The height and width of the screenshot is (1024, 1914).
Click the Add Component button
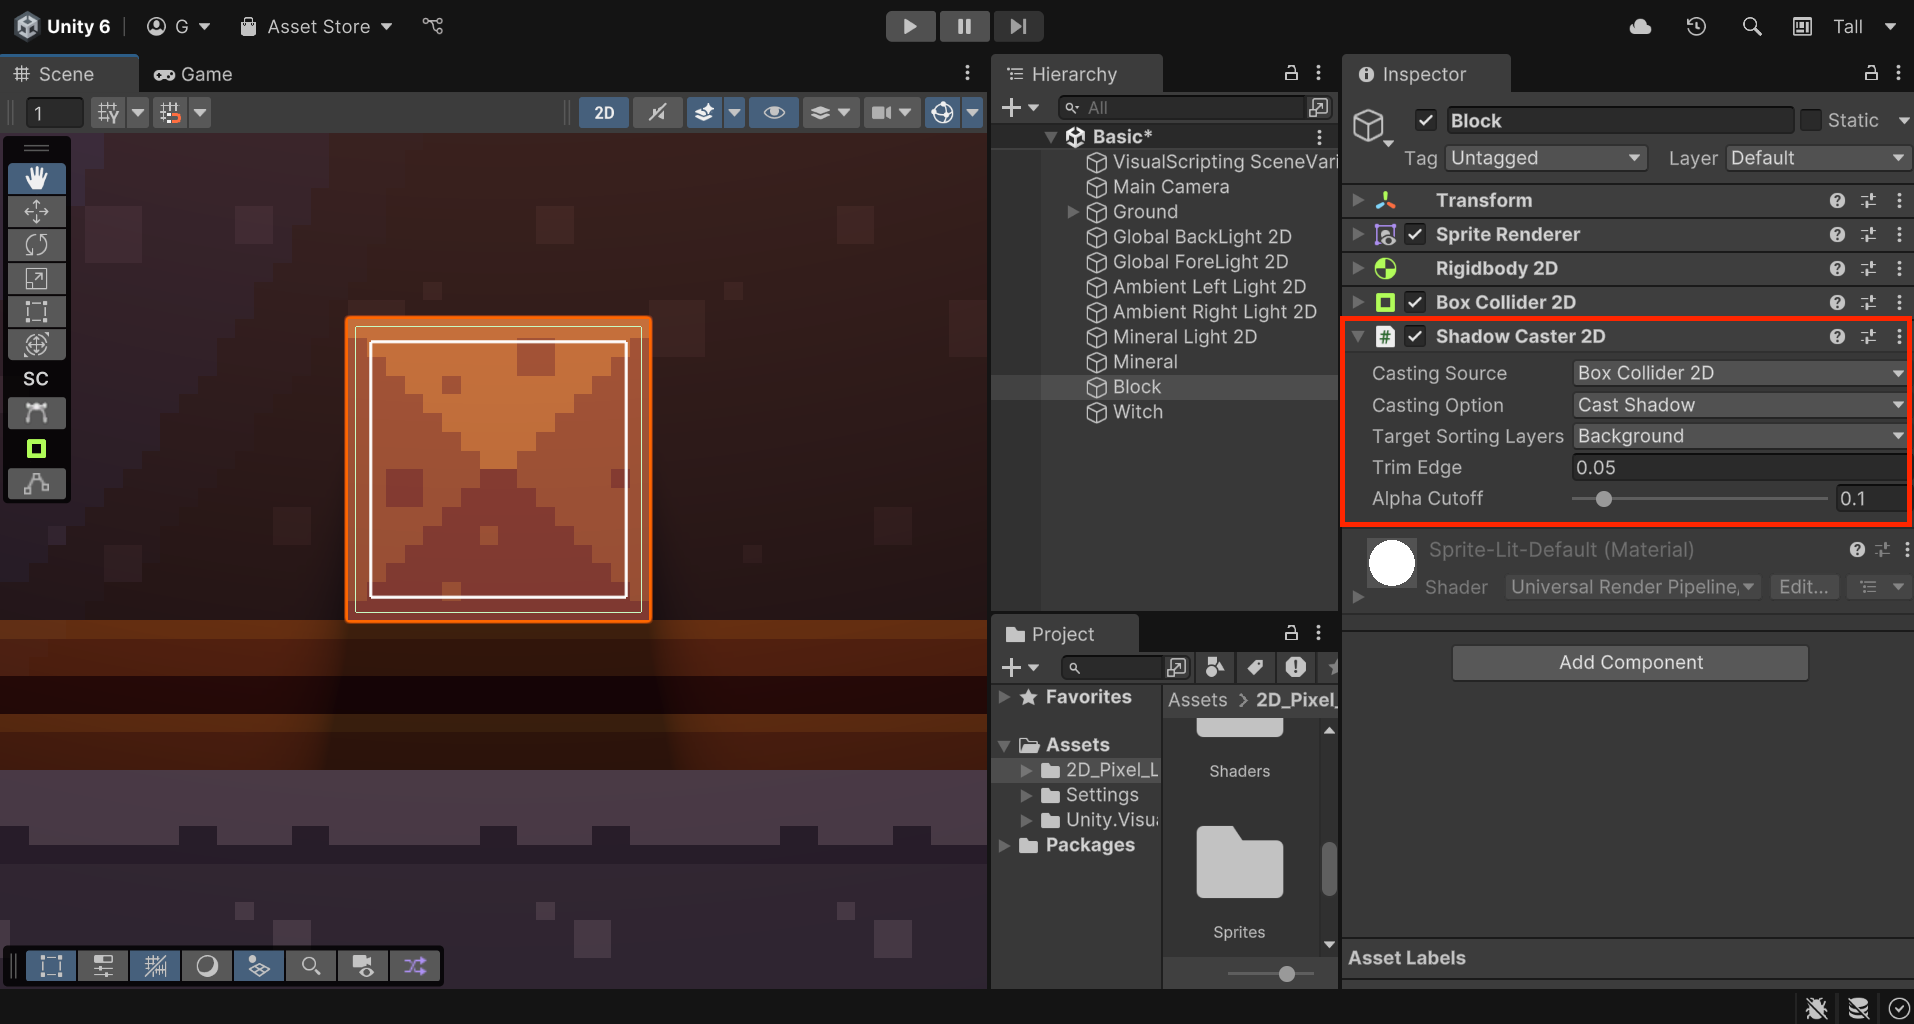1630,663
